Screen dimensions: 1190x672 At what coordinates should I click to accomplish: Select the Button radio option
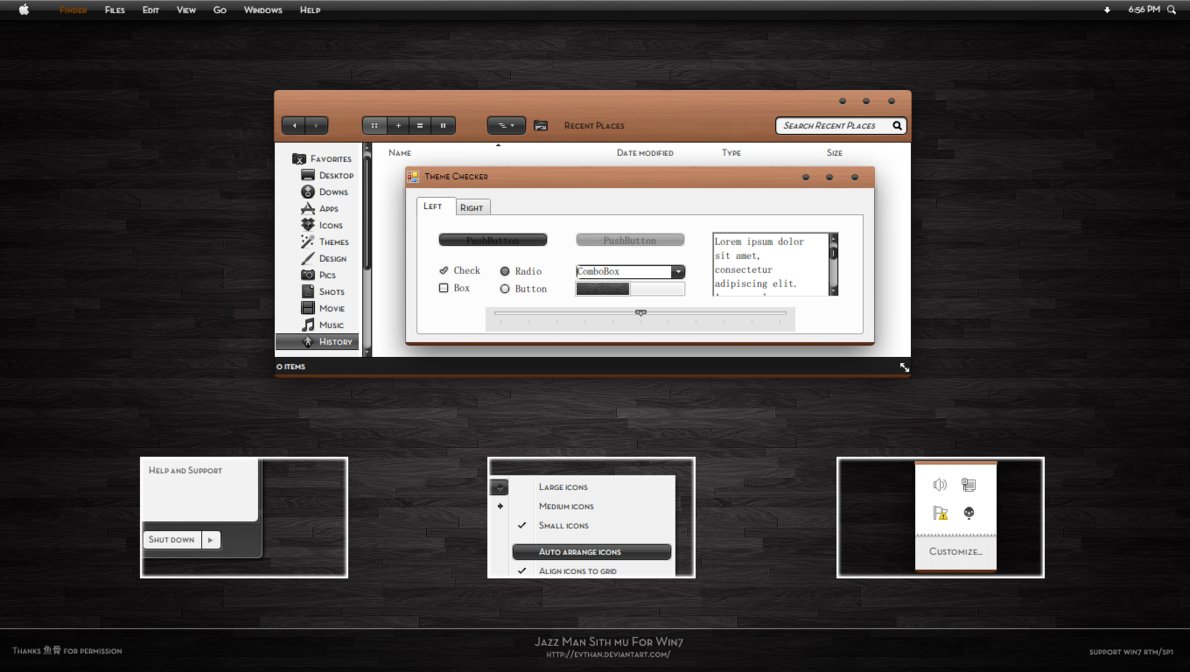505,289
